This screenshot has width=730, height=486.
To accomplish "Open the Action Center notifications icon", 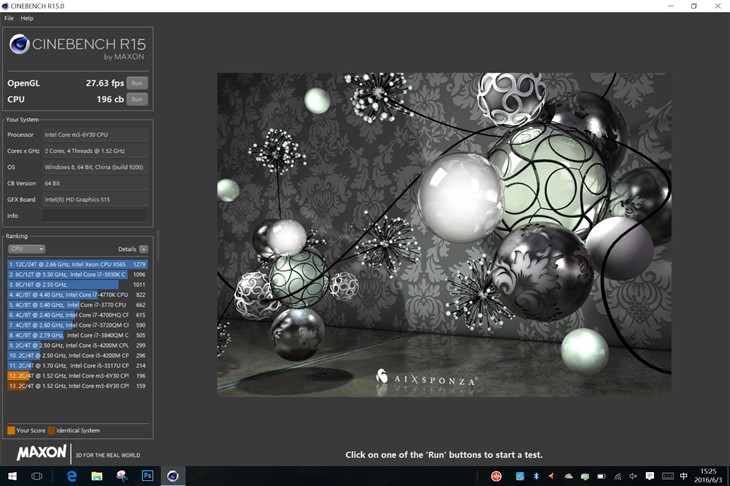I will click(649, 476).
